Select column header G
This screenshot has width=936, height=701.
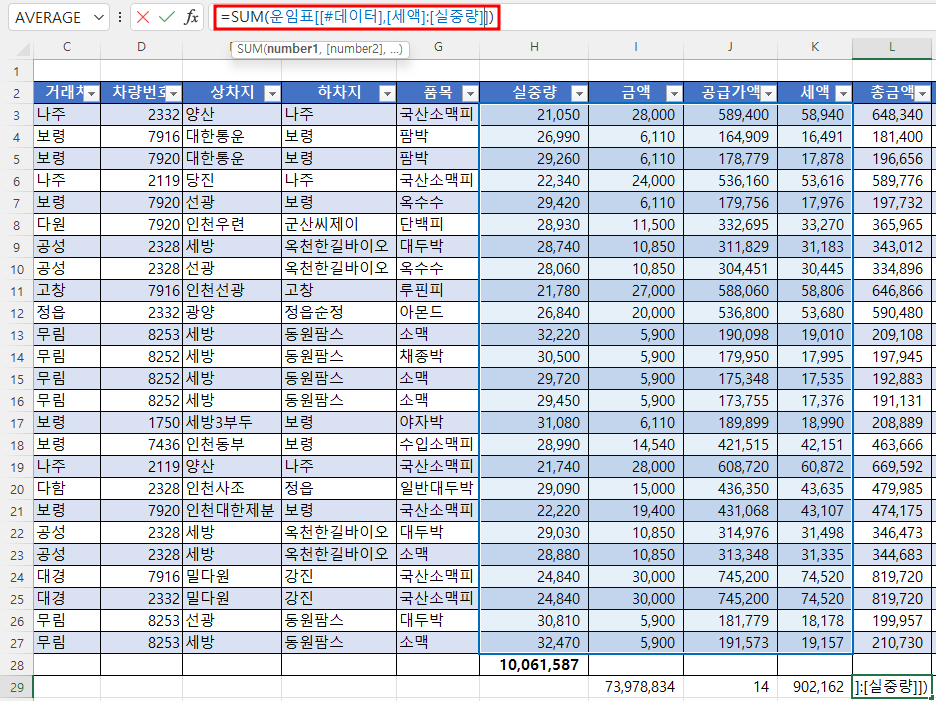pyautogui.click(x=439, y=47)
